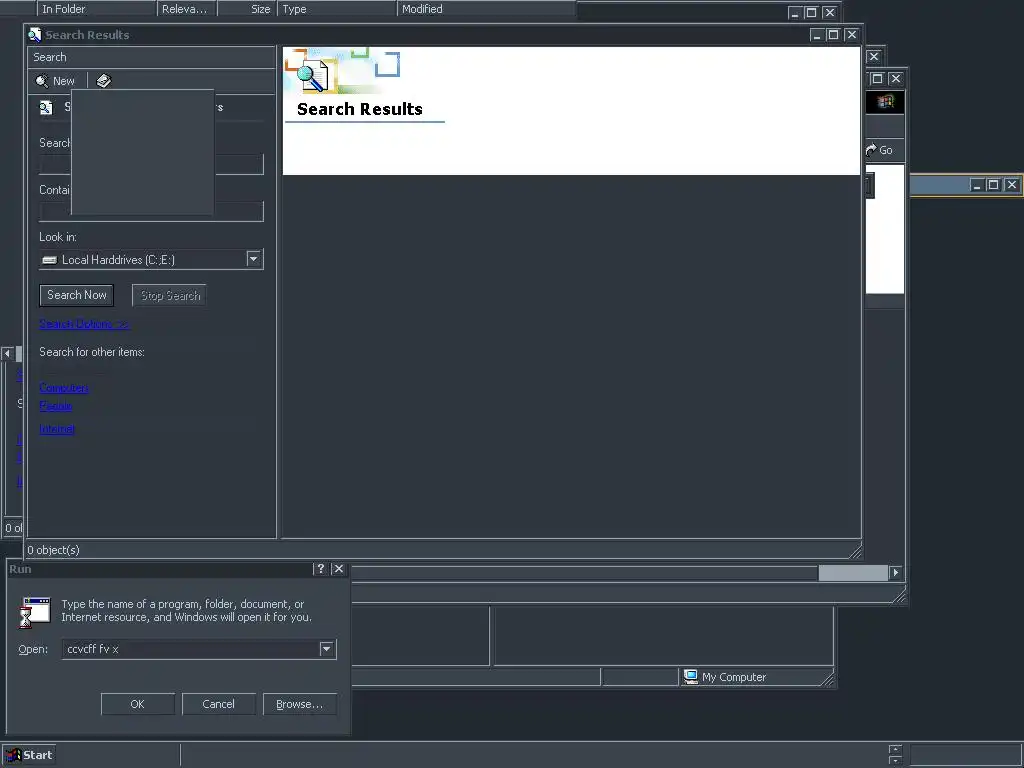
Task: Open the Internet search link
Action: click(x=57, y=429)
